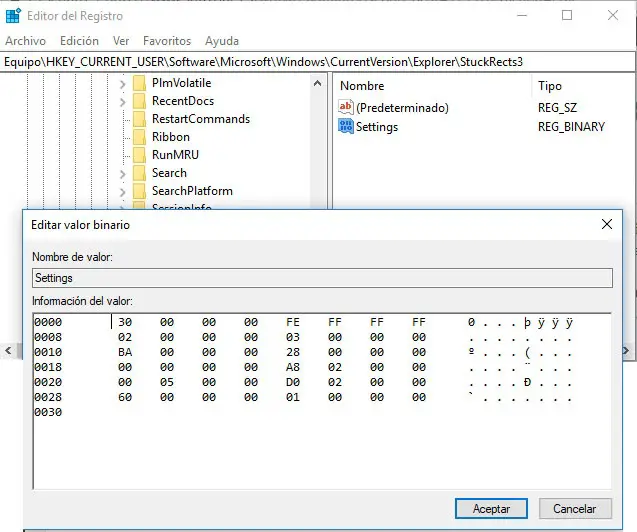Screen dimensions: 637x532
Task: Expand the PlmVolatile key
Action: pyautogui.click(x=122, y=84)
